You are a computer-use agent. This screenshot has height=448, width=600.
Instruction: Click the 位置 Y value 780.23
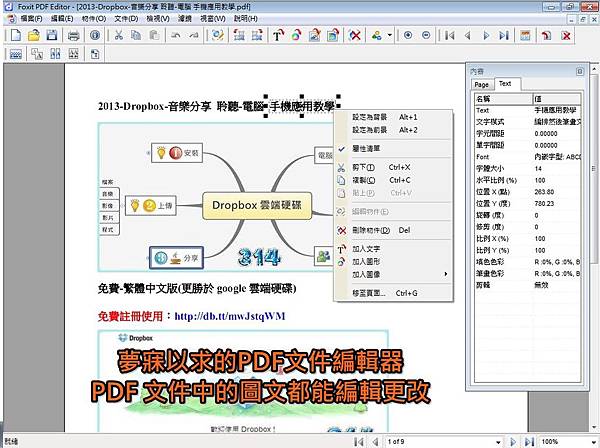pyautogui.click(x=544, y=204)
